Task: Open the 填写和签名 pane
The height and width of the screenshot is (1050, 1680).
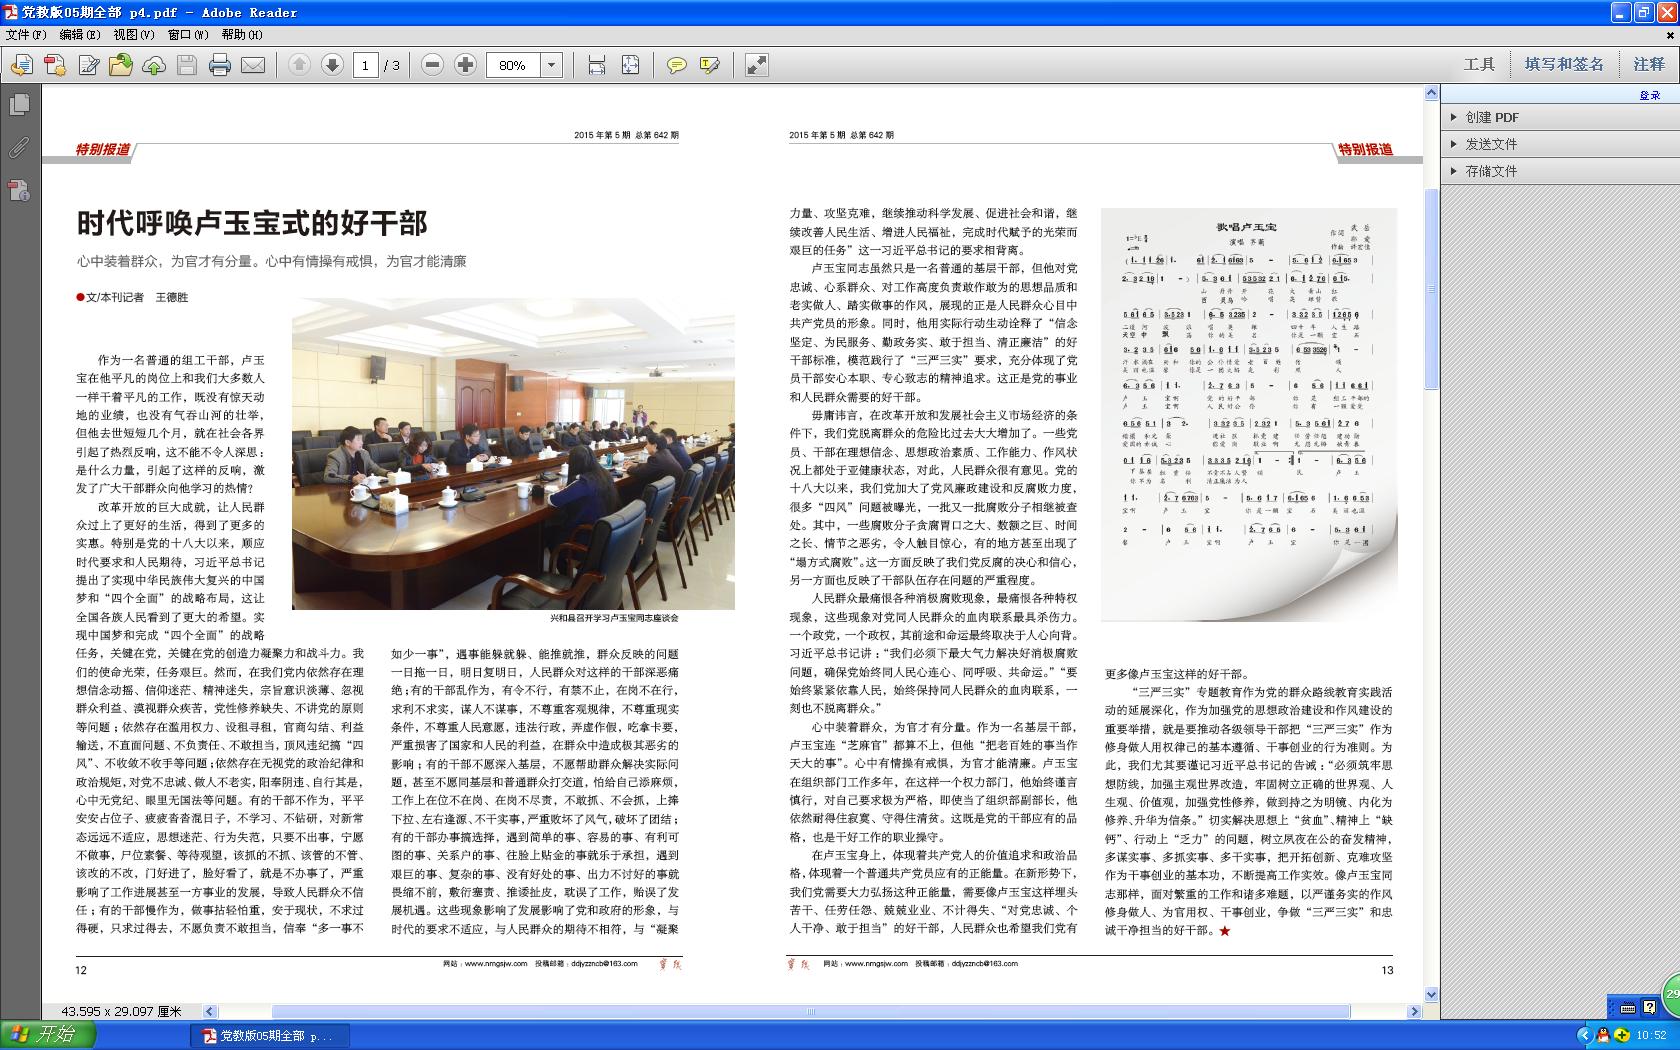Action: 1564,64
